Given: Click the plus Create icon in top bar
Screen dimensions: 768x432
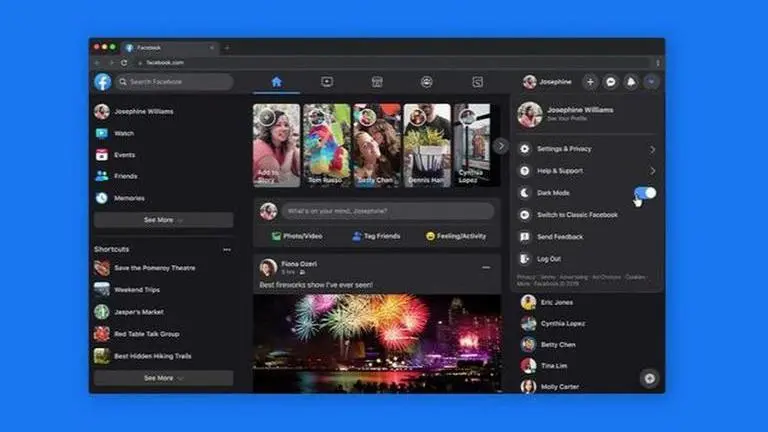Looking at the screenshot, I should tap(590, 82).
